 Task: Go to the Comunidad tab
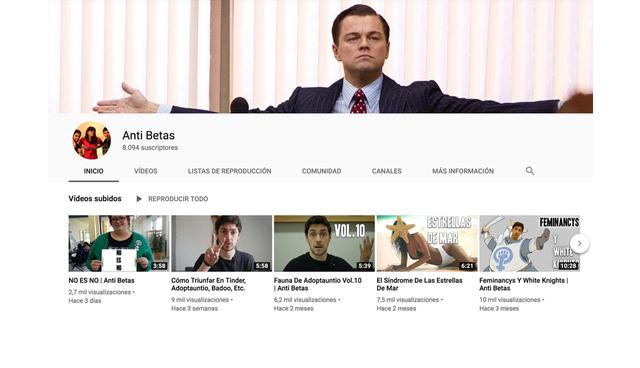click(321, 171)
